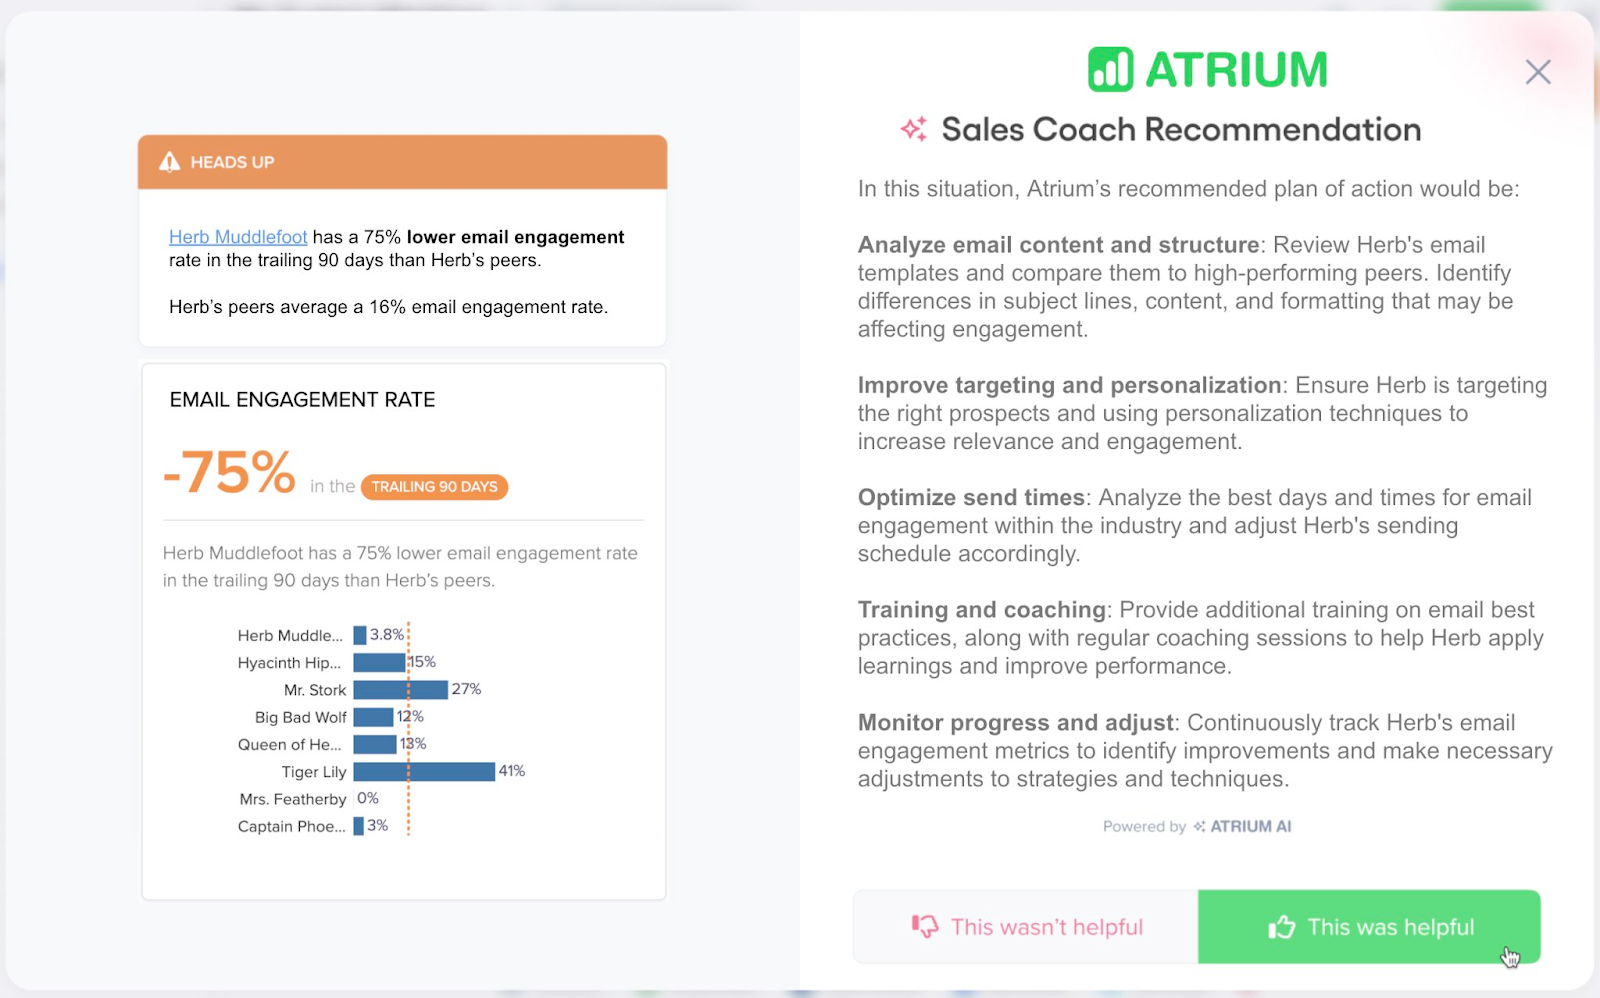Close the Sales Coach Recommendation dialog
Viewport: 1600px width, 998px height.
pos(1538,72)
